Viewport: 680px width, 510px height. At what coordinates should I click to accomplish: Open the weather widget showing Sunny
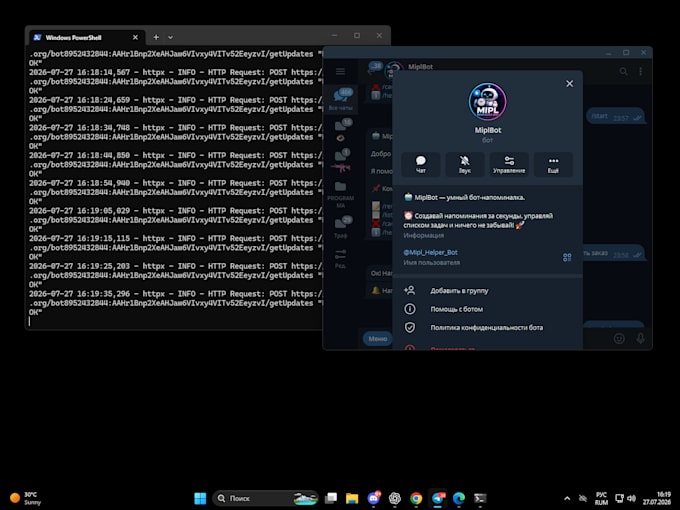(x=26, y=498)
